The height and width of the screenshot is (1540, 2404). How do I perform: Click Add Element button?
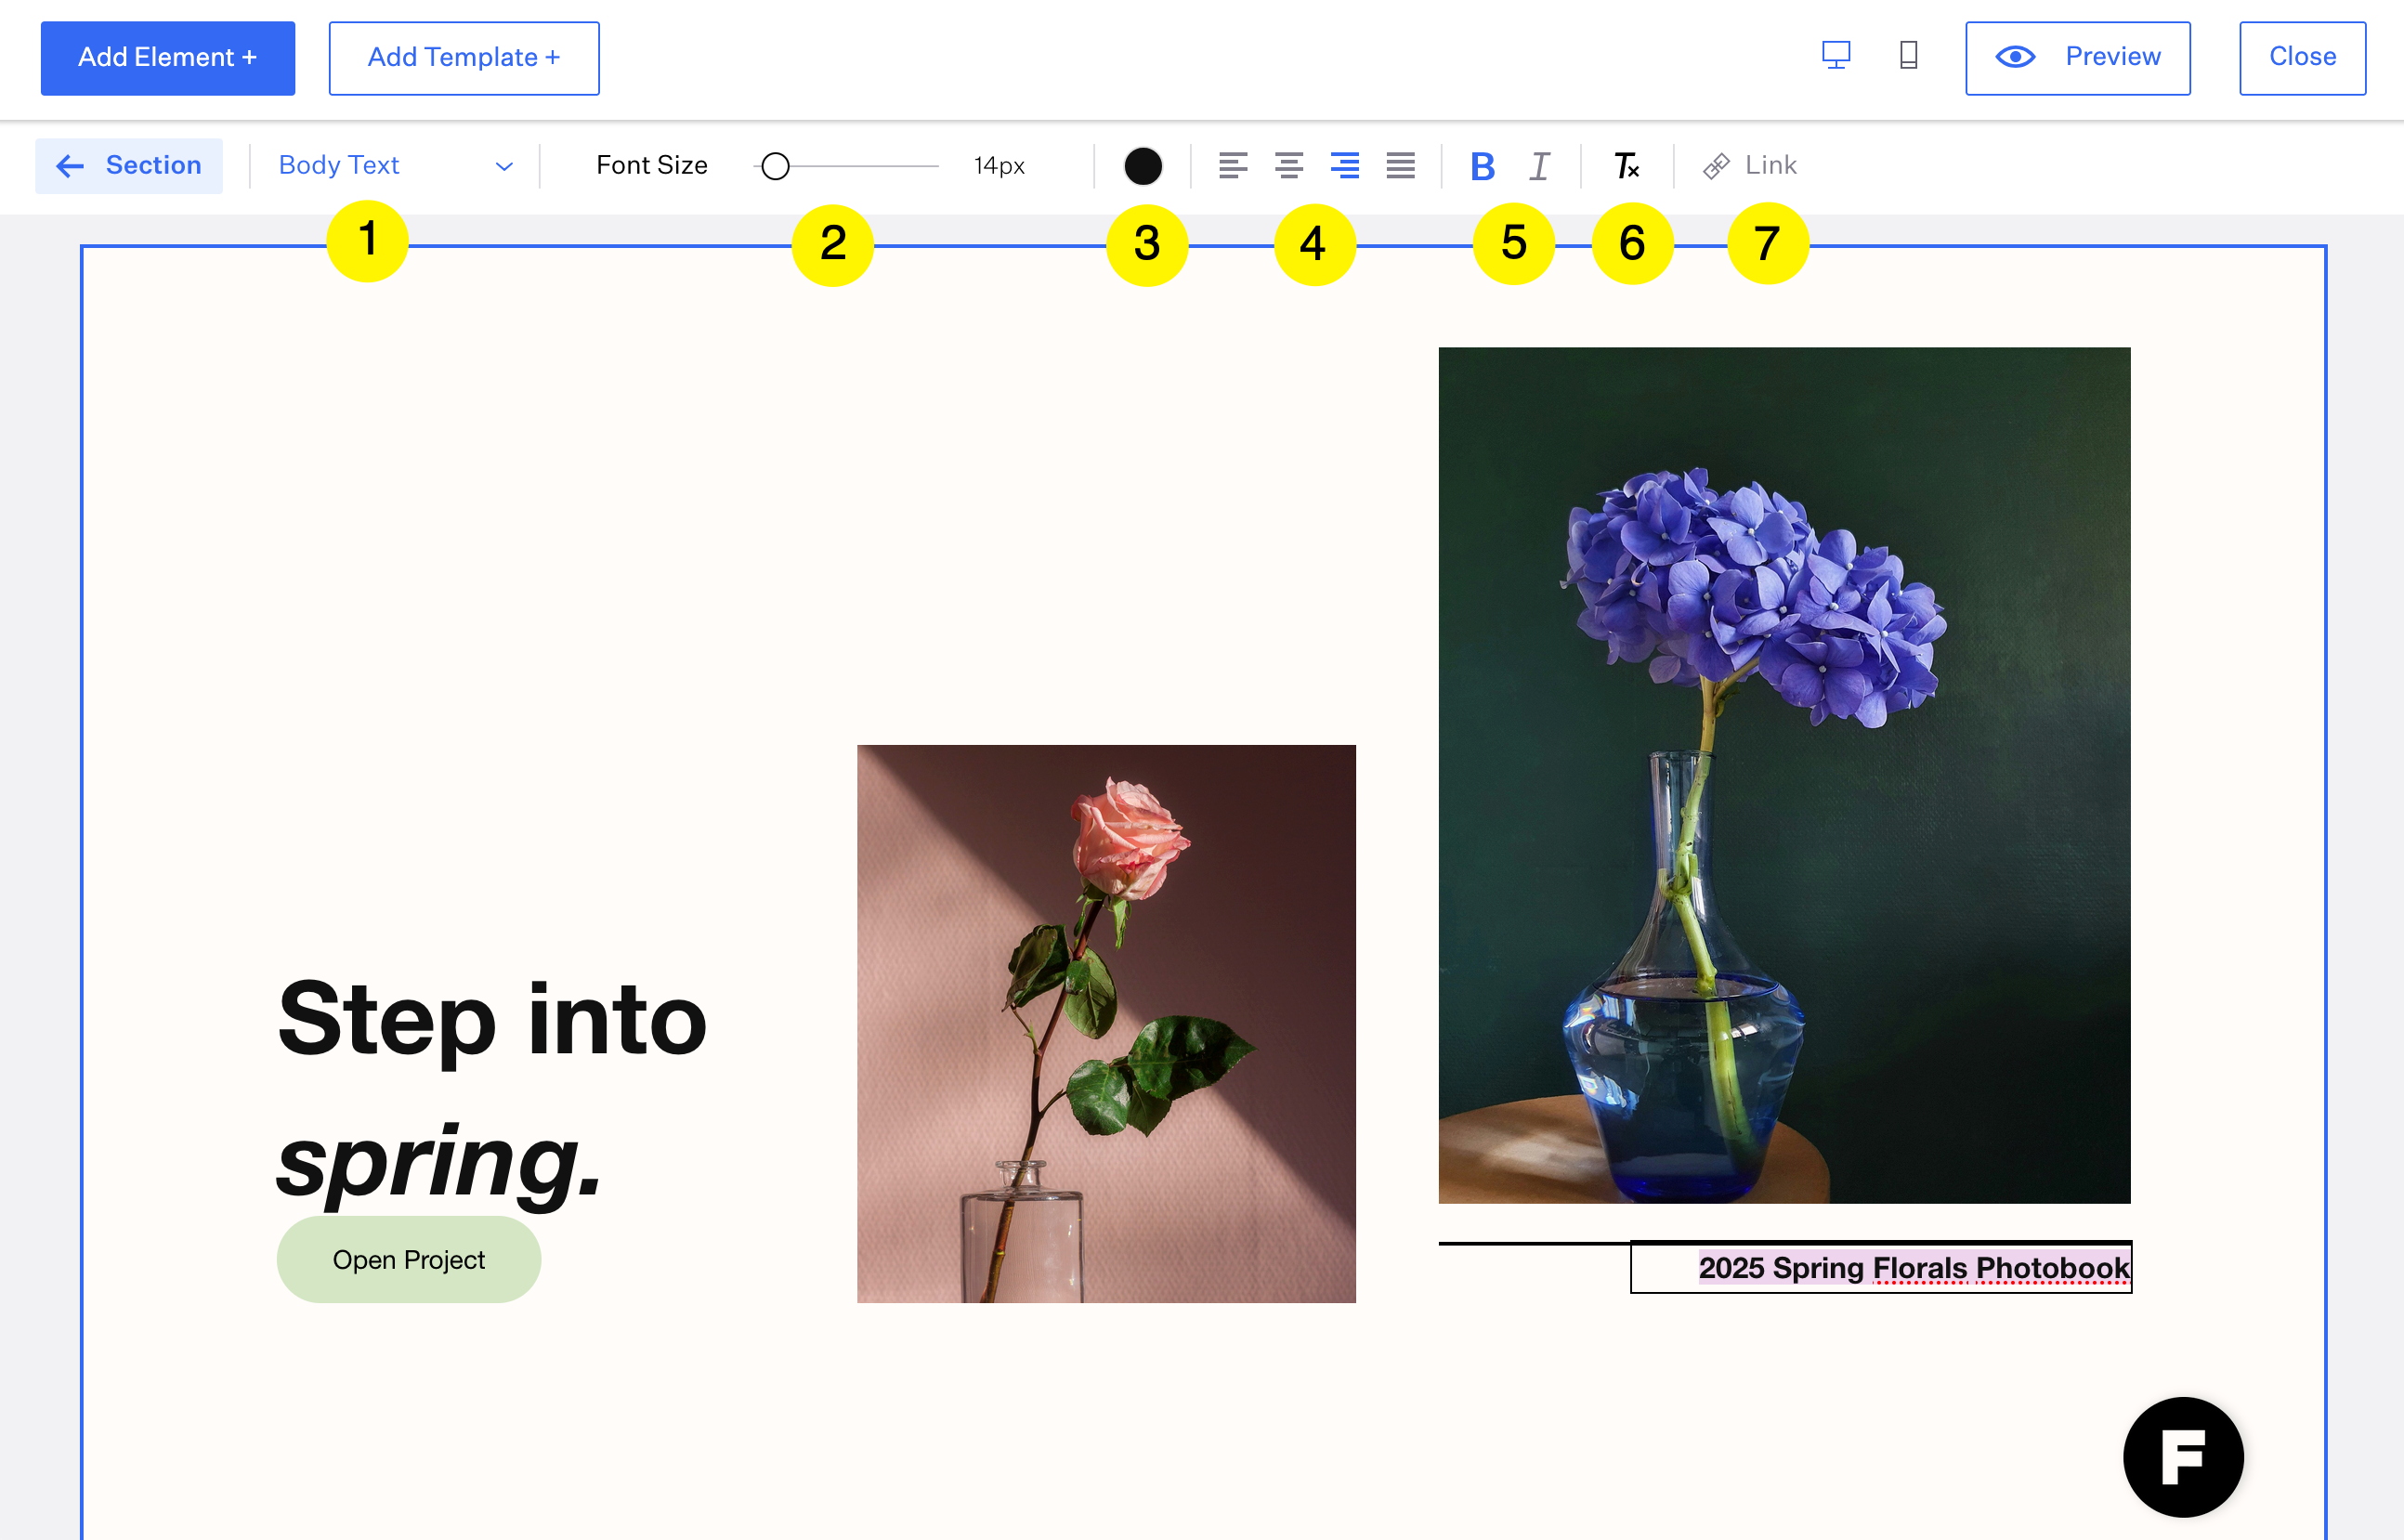click(x=168, y=58)
